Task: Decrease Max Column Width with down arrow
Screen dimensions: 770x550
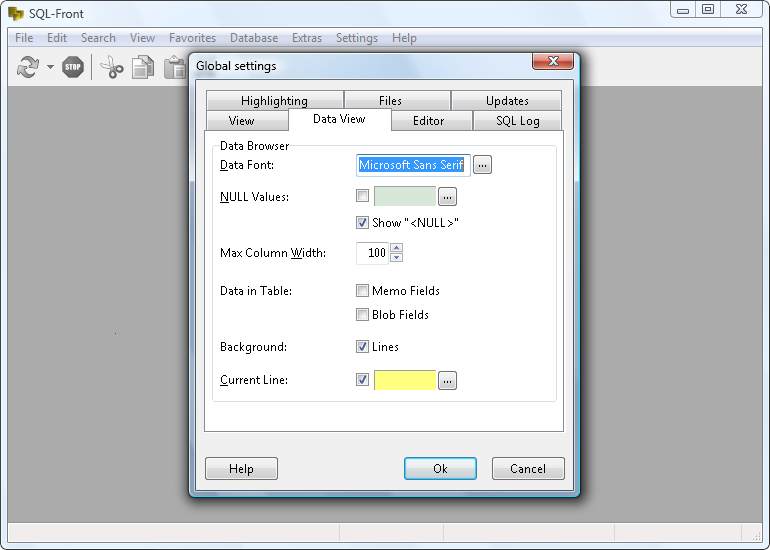Action: tap(397, 258)
